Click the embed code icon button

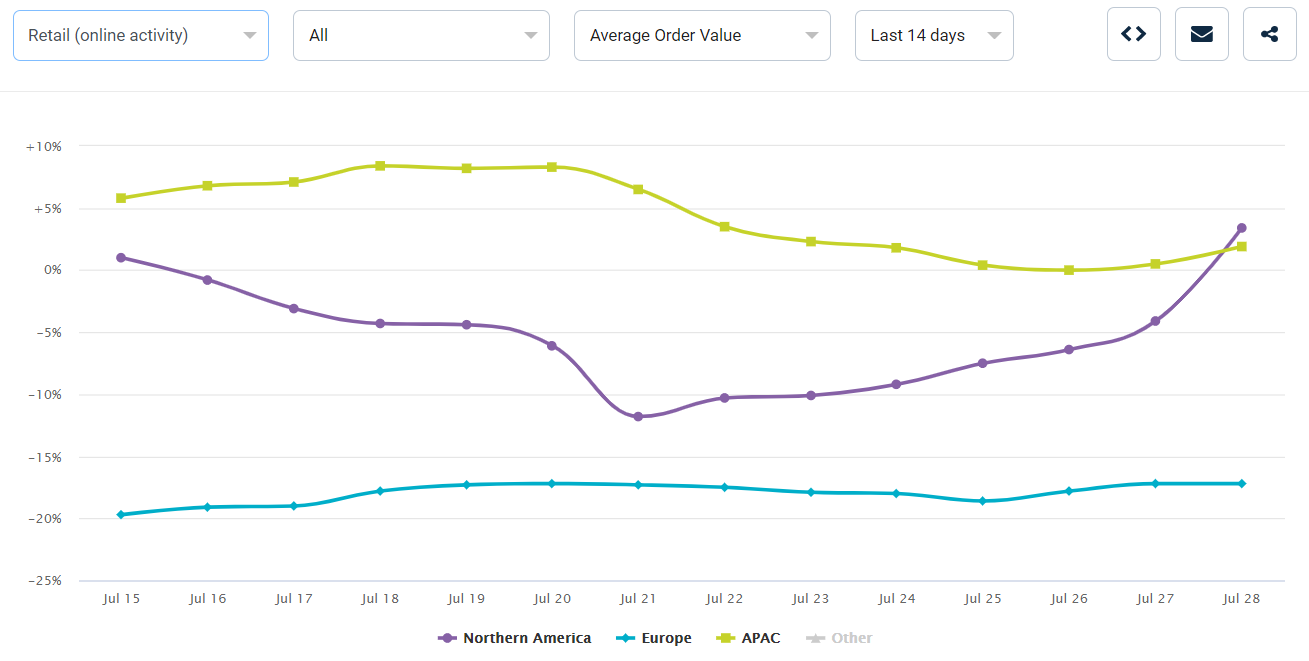pos(1133,35)
